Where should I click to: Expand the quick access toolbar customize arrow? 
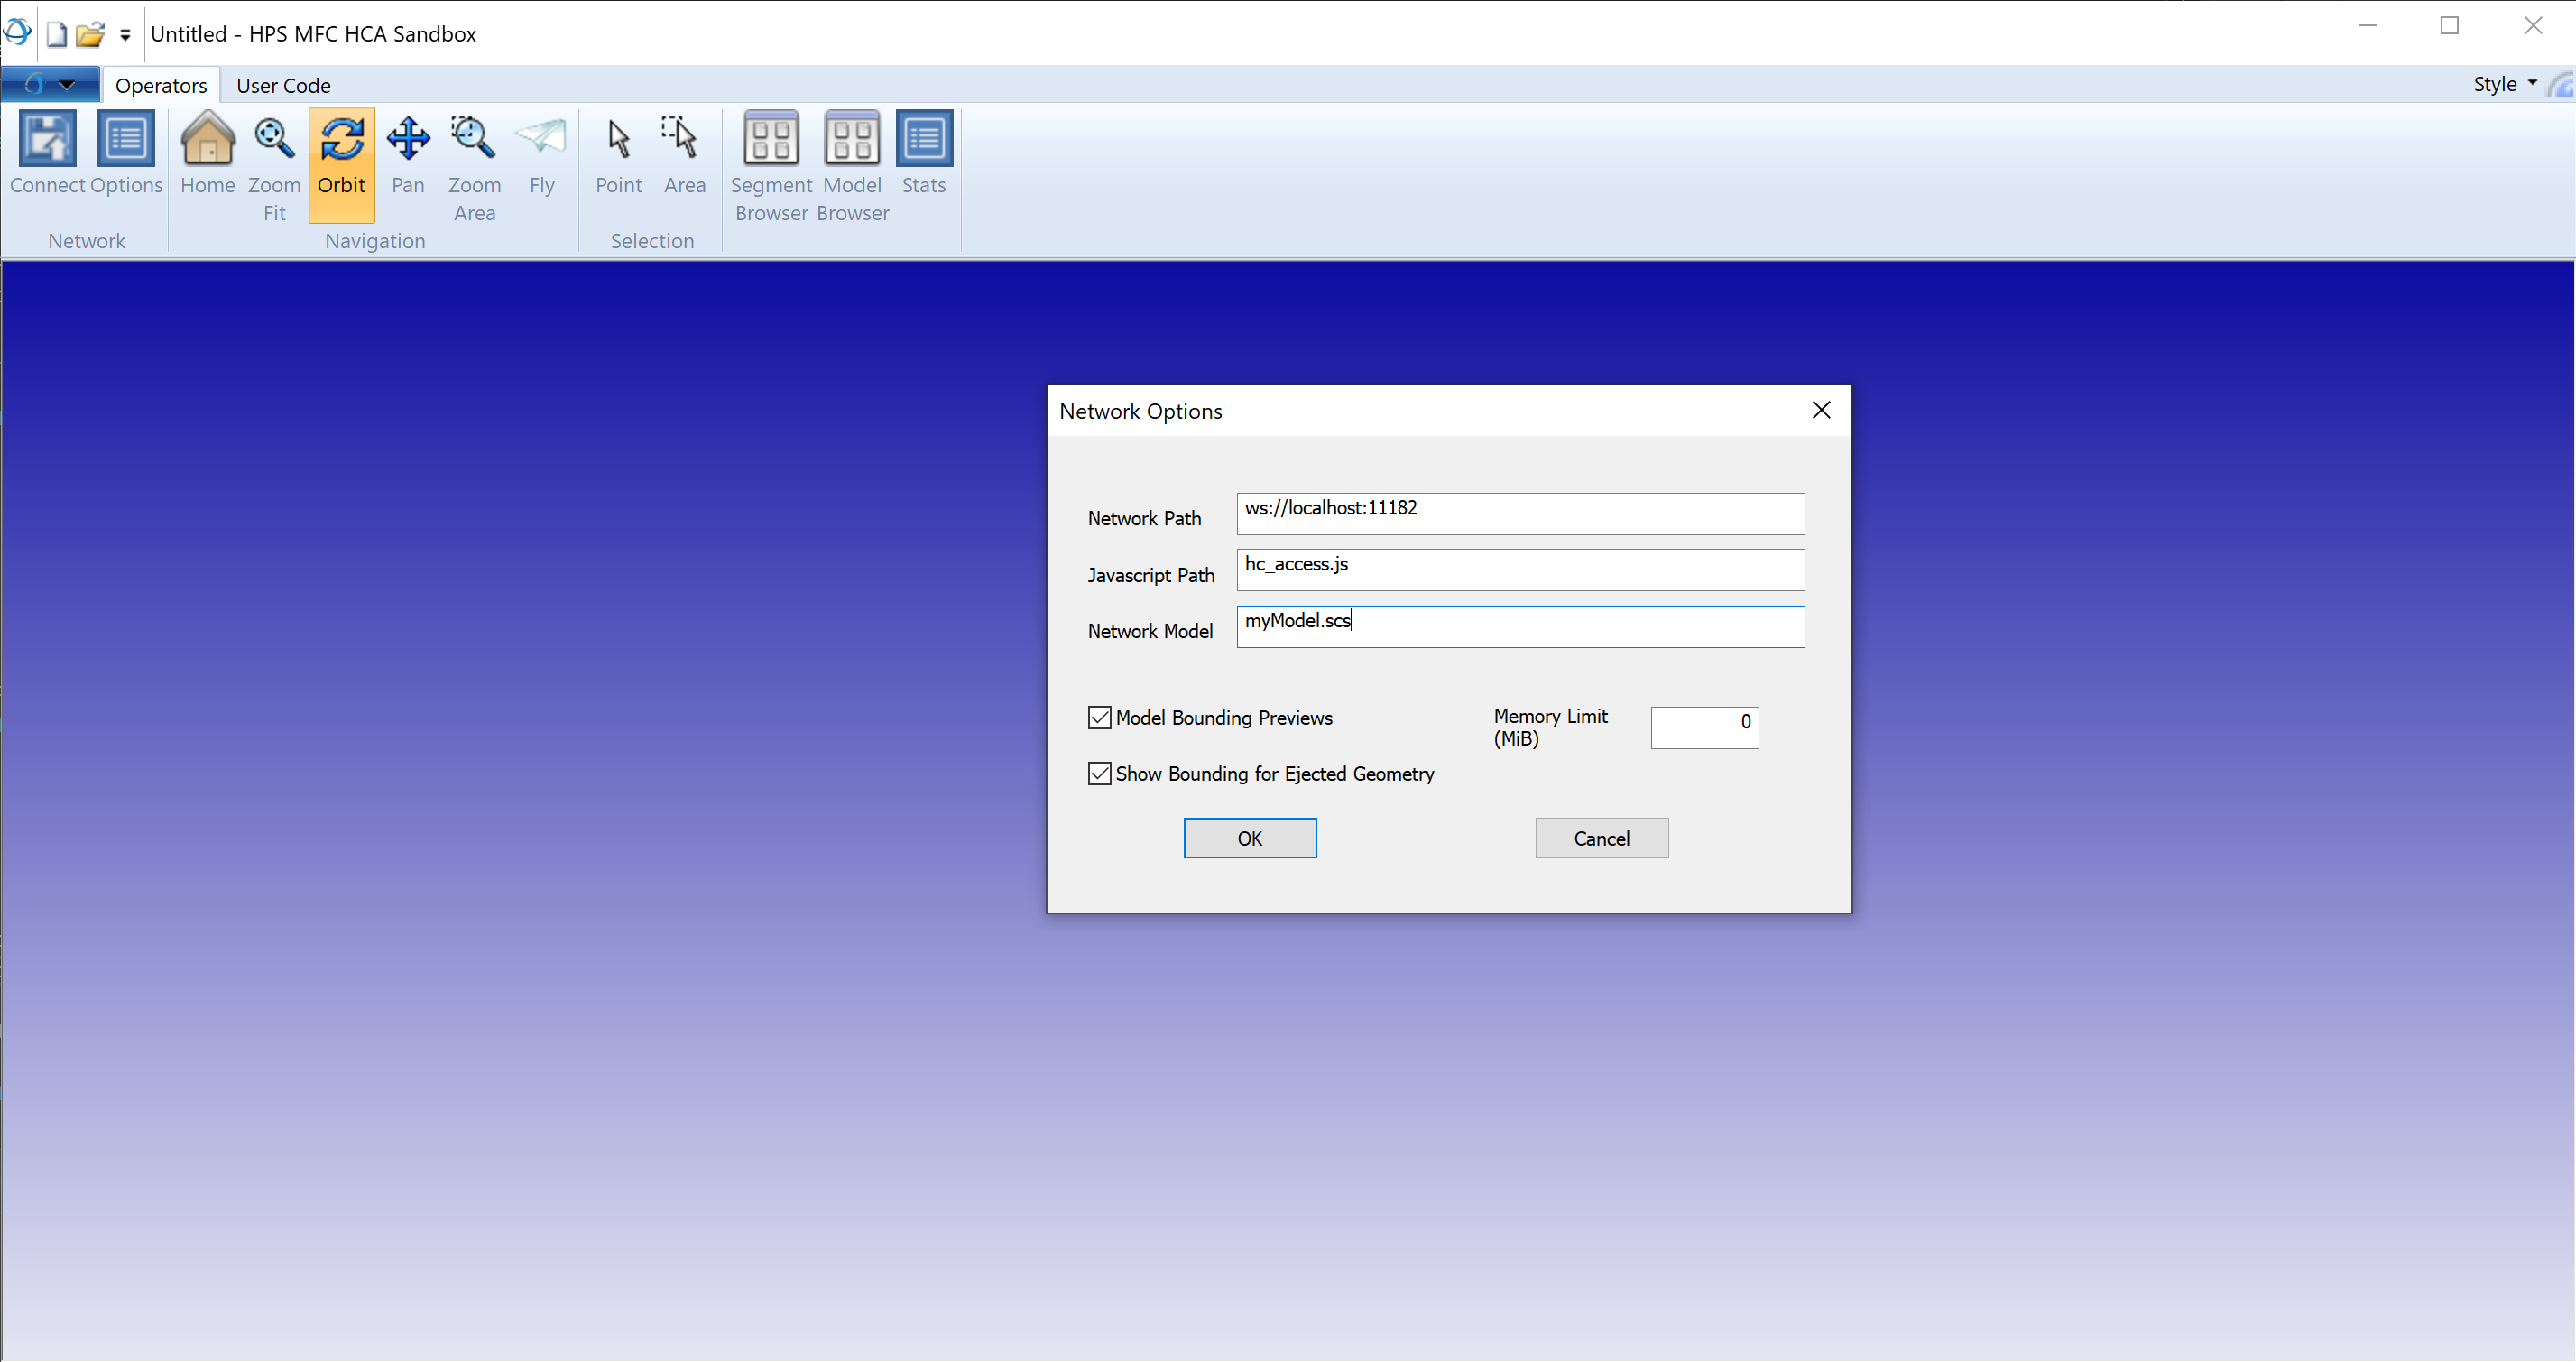pos(124,34)
